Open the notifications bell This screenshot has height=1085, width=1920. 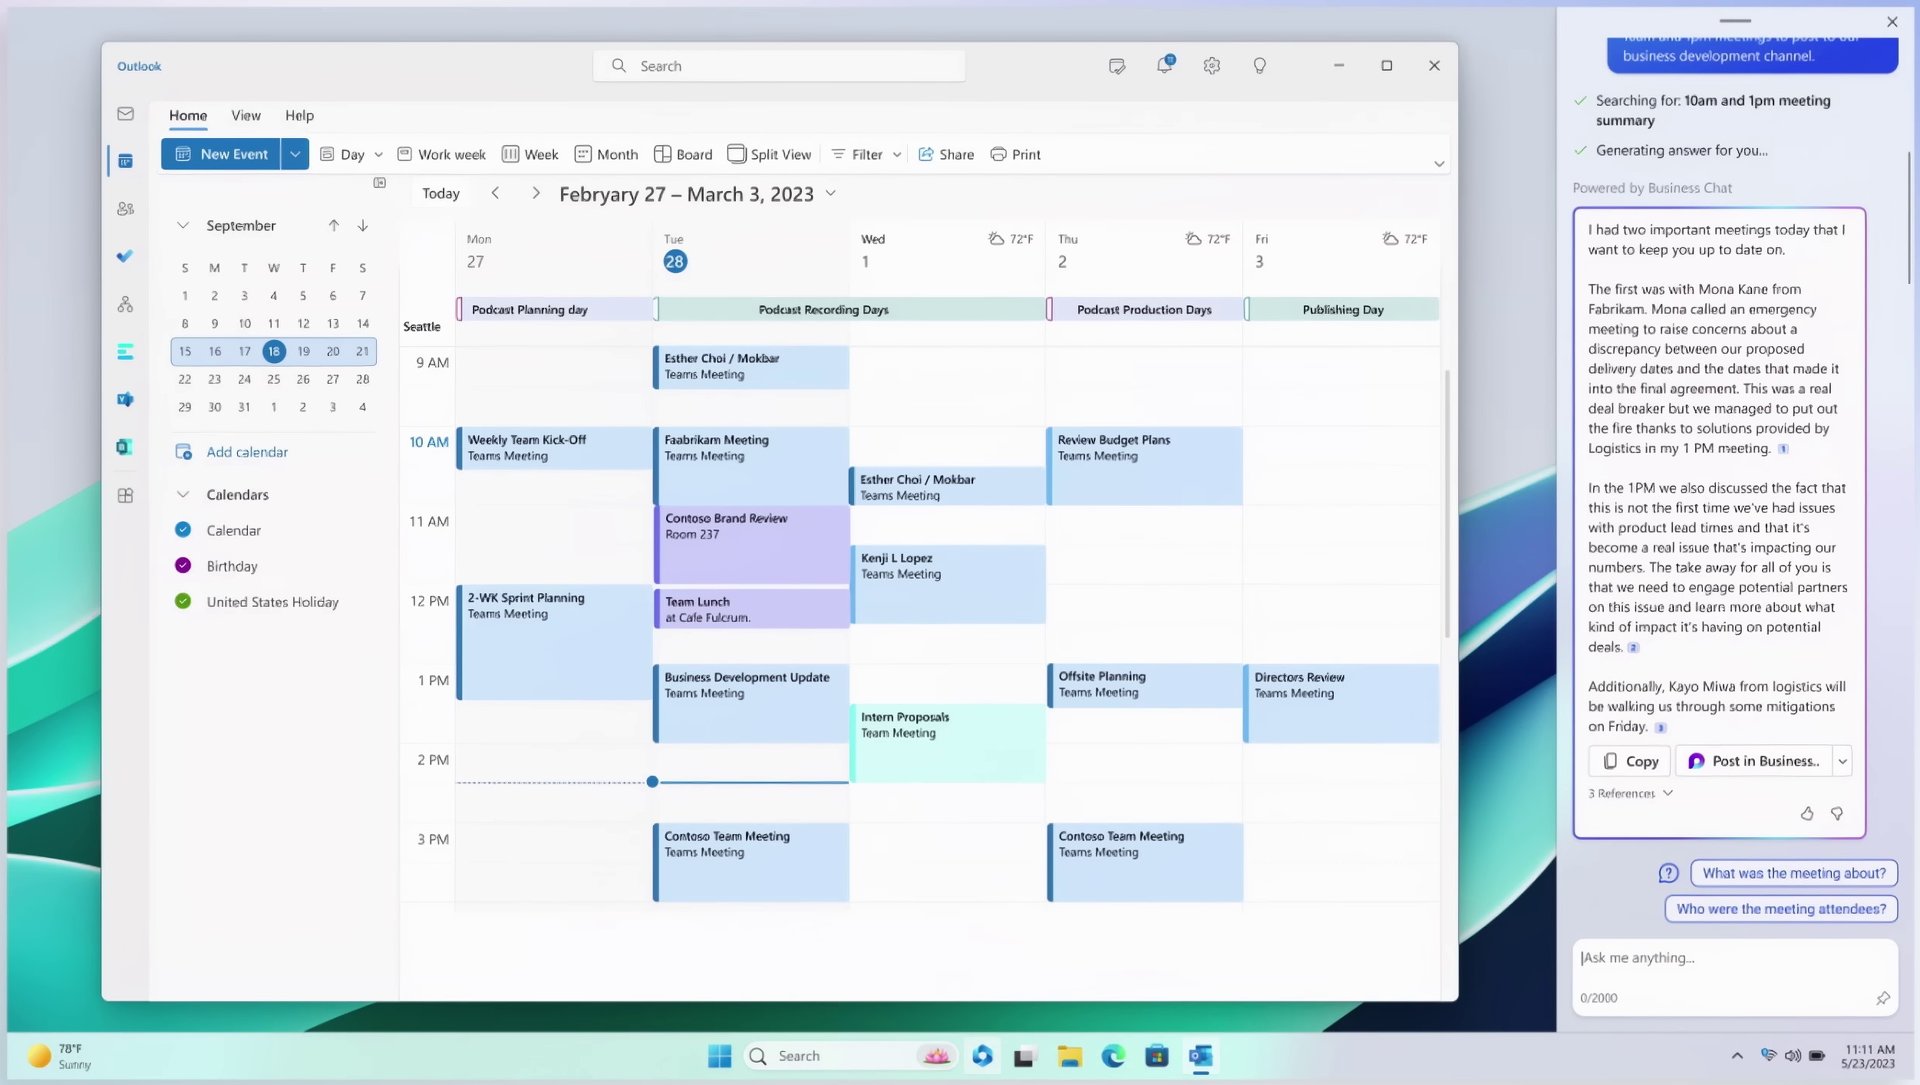coord(1164,65)
